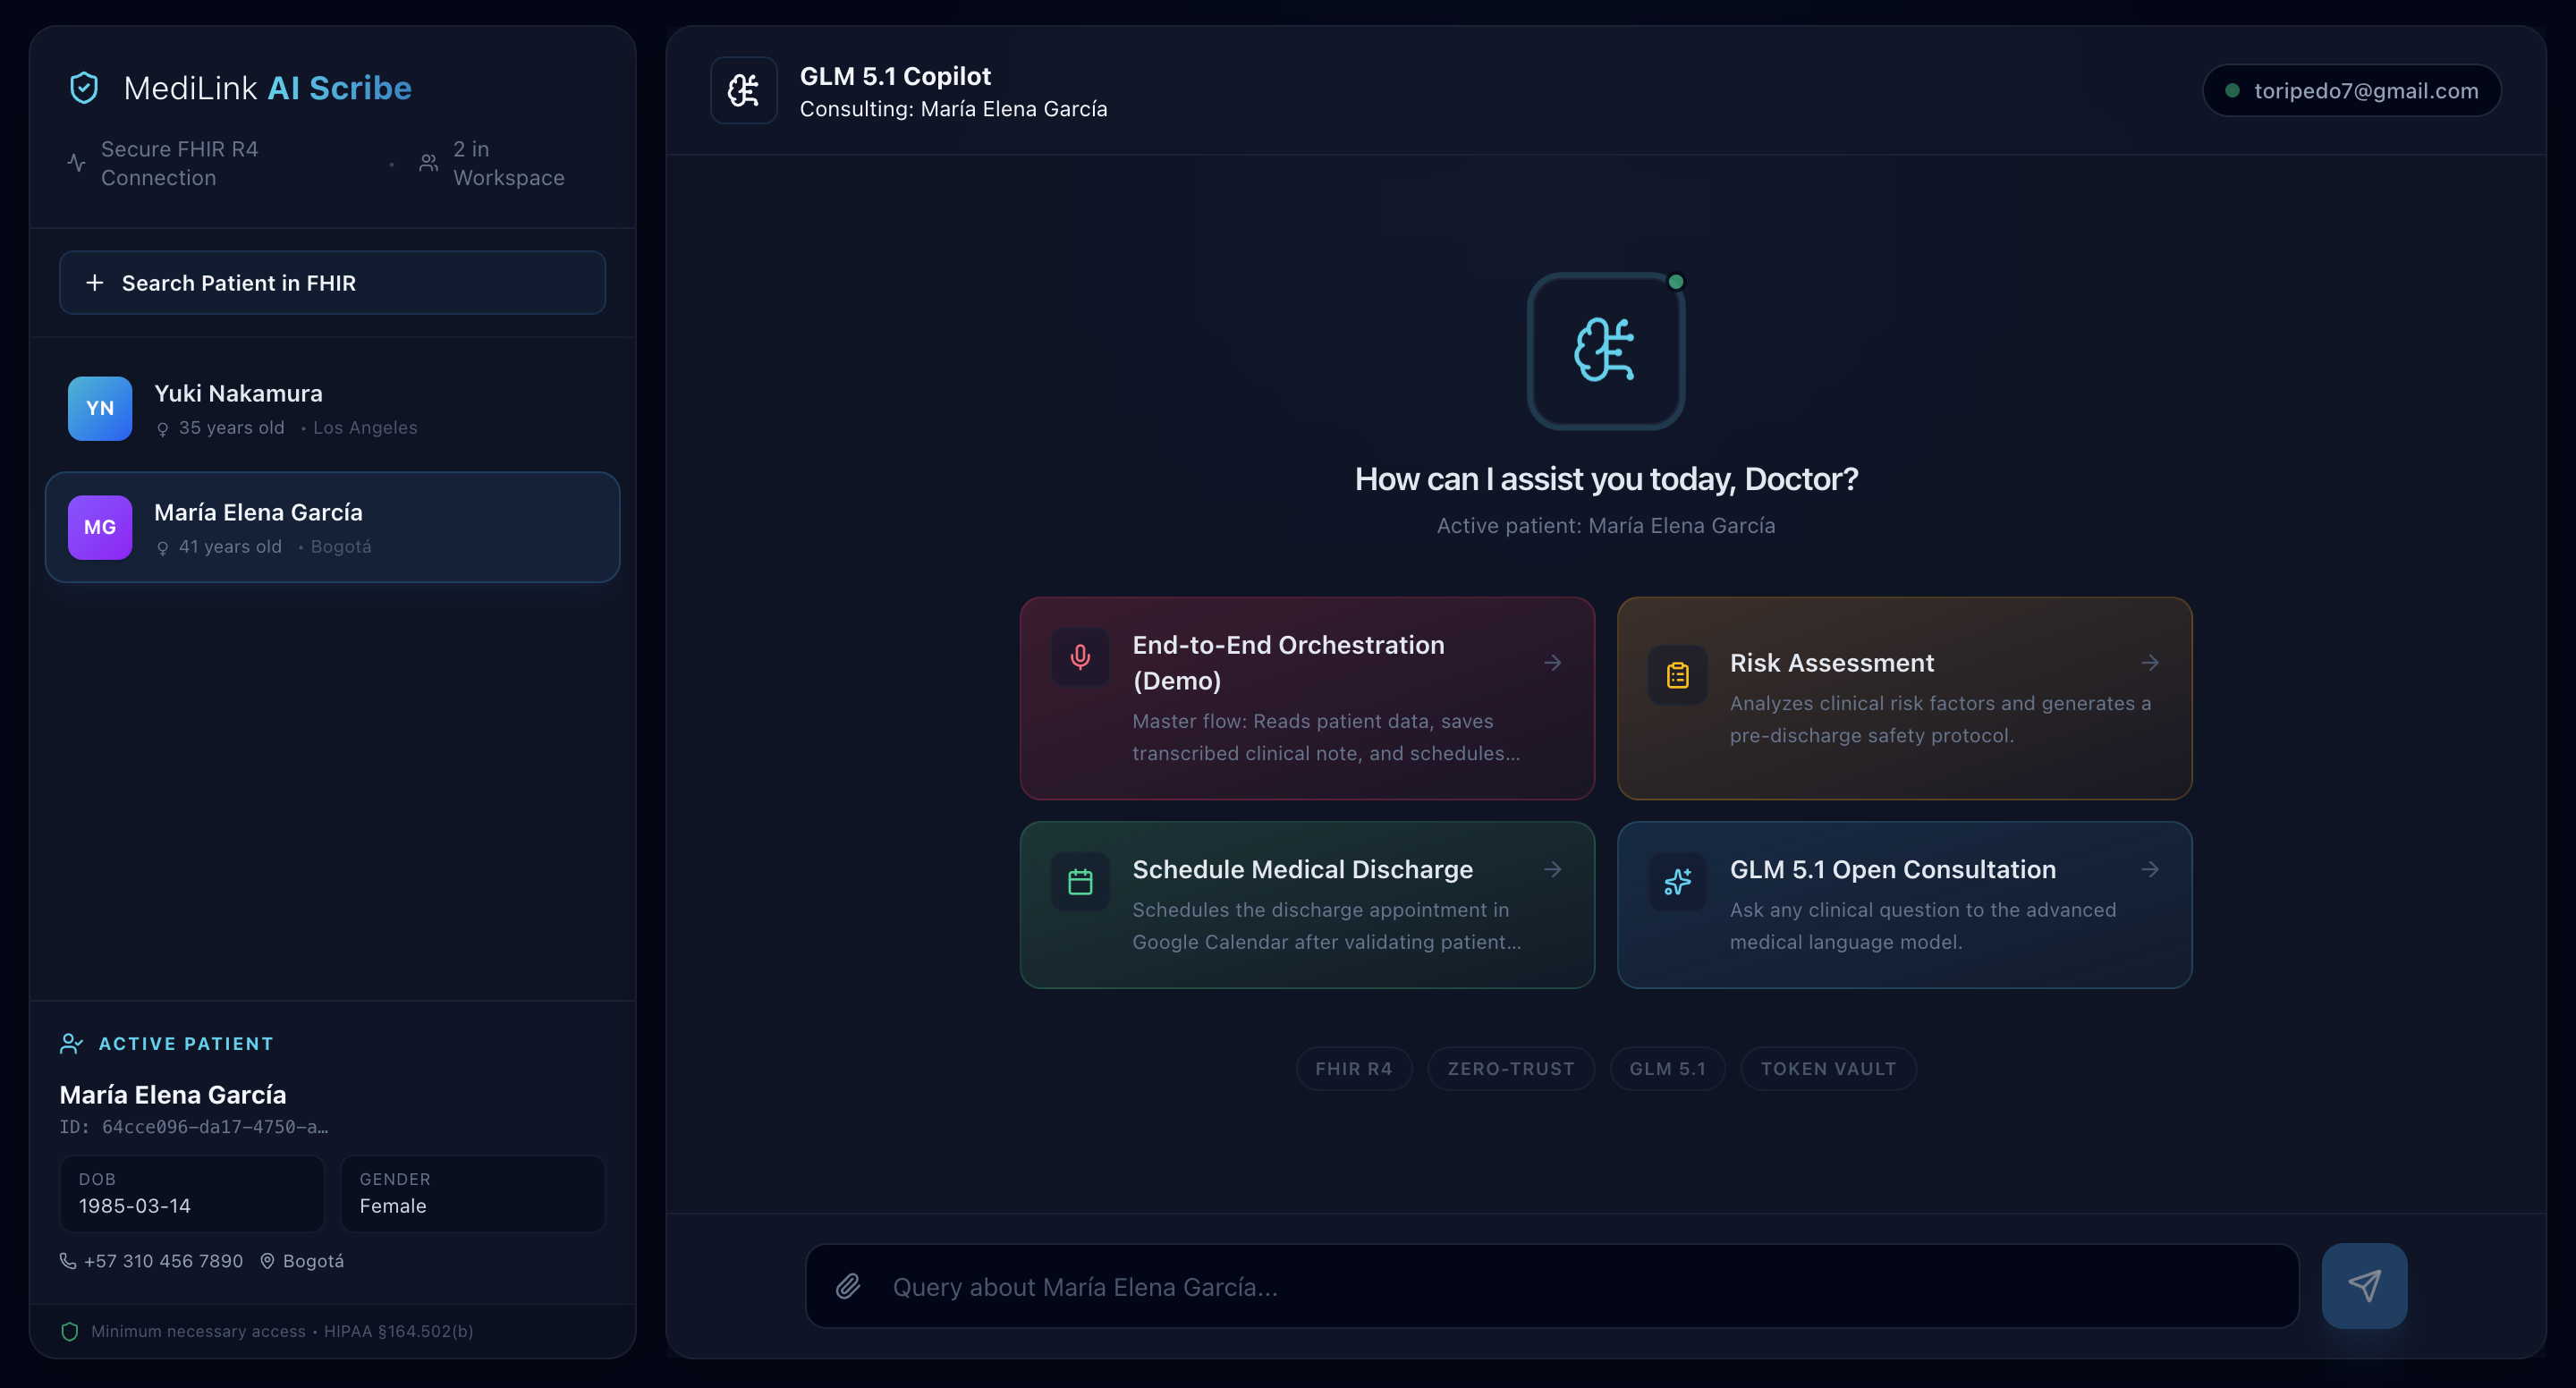Click the MG avatar for María Elena García
Image resolution: width=2576 pixels, height=1388 pixels.
tap(100, 527)
